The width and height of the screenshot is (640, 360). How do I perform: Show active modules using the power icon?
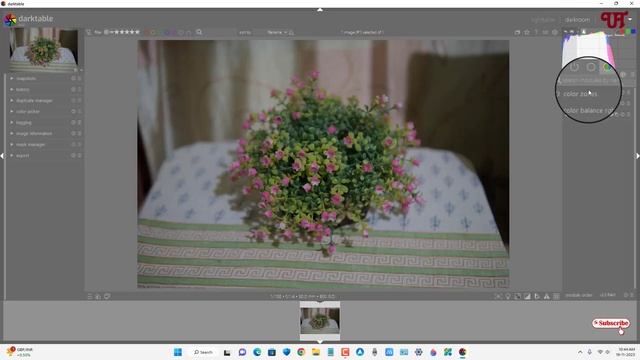coord(574,67)
